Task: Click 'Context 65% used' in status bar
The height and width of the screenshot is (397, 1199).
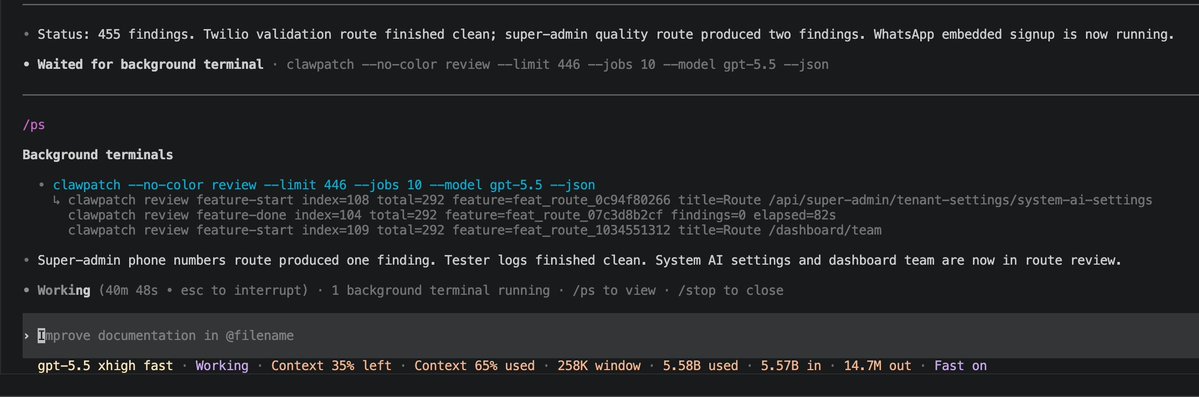Action: pyautogui.click(x=474, y=366)
